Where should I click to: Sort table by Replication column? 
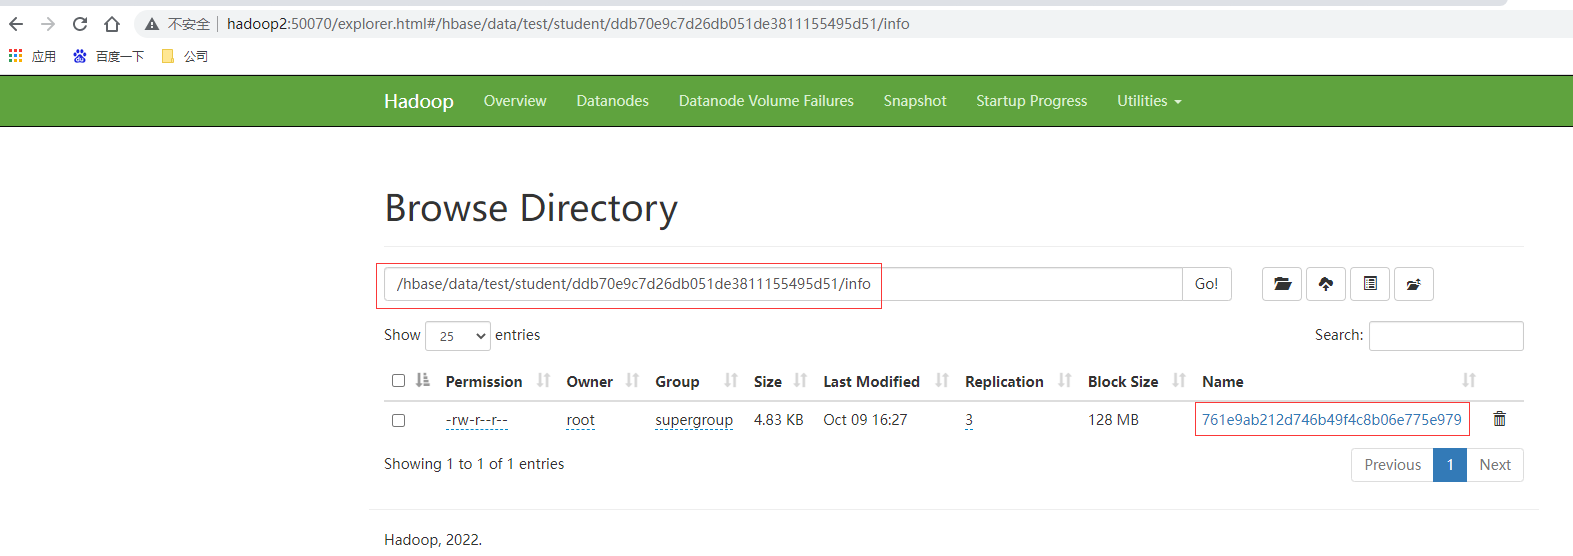coord(1018,381)
